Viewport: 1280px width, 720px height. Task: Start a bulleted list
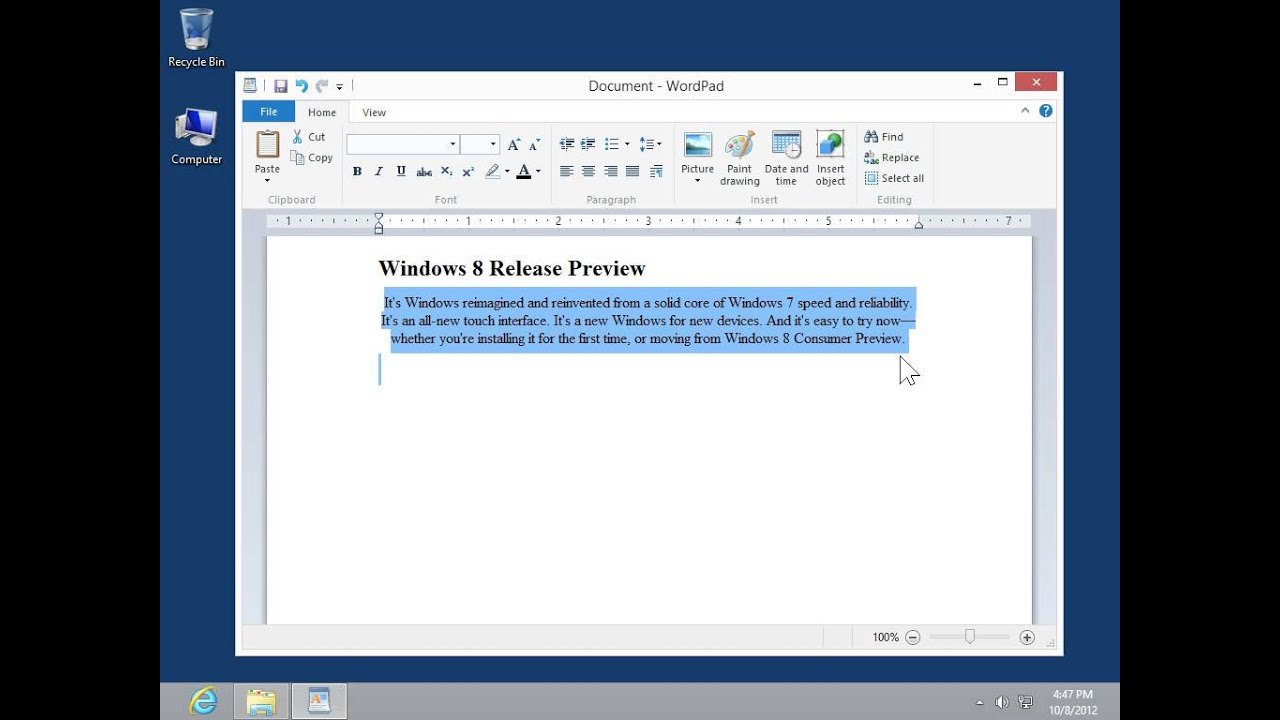611,144
